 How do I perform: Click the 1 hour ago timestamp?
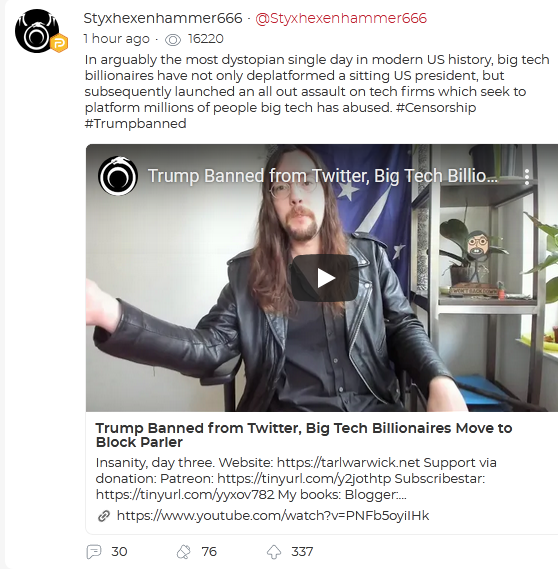coord(116,39)
